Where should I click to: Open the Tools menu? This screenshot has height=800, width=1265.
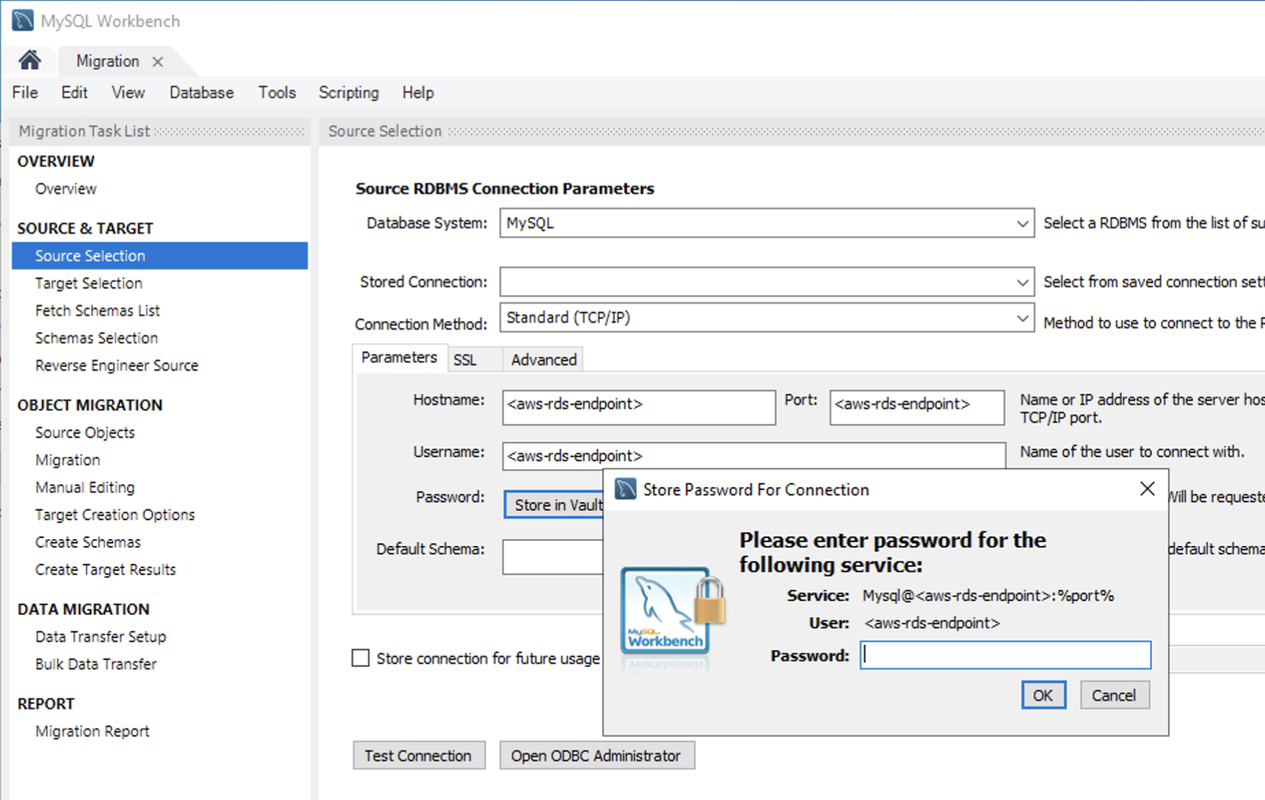277,92
